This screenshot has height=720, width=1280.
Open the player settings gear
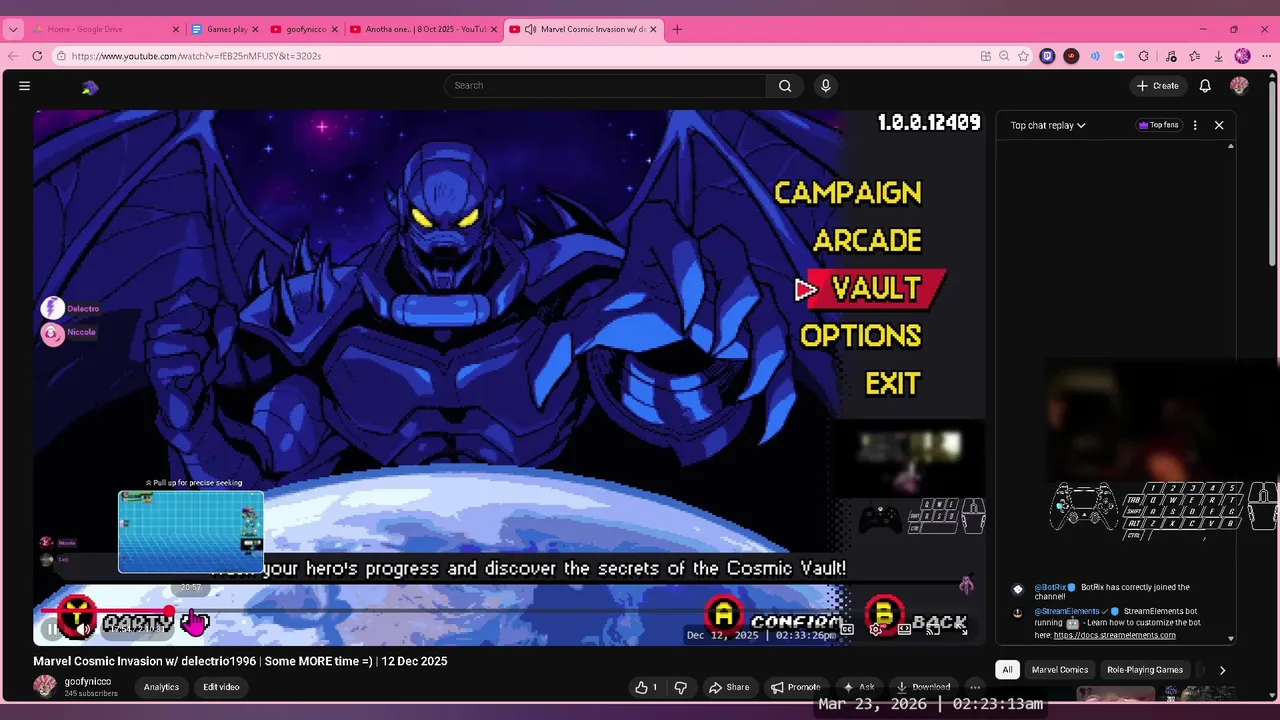point(876,629)
